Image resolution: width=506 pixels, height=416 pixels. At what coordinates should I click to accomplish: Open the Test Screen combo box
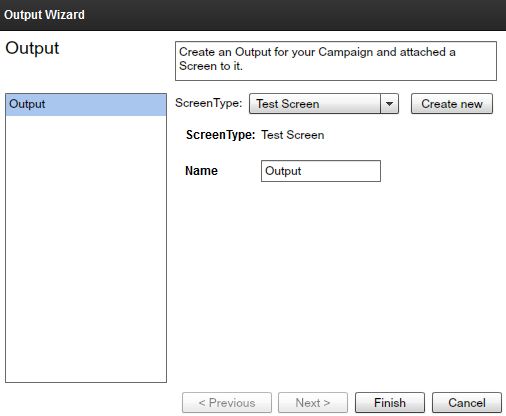pos(324,104)
